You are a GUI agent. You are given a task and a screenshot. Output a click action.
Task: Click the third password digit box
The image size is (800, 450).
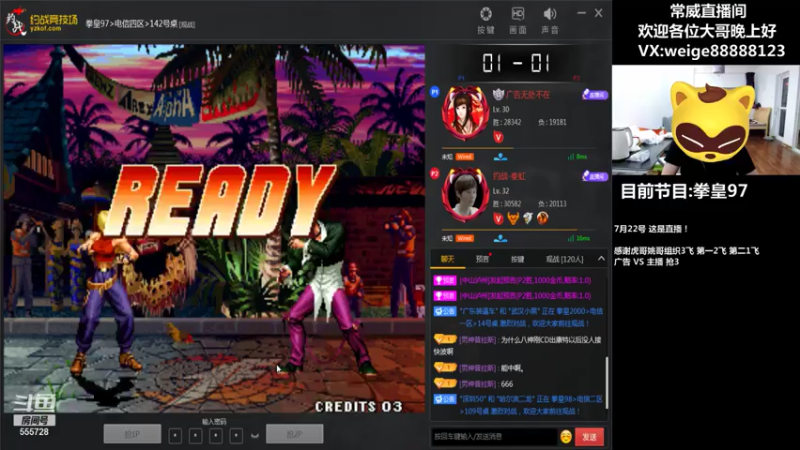(x=216, y=436)
